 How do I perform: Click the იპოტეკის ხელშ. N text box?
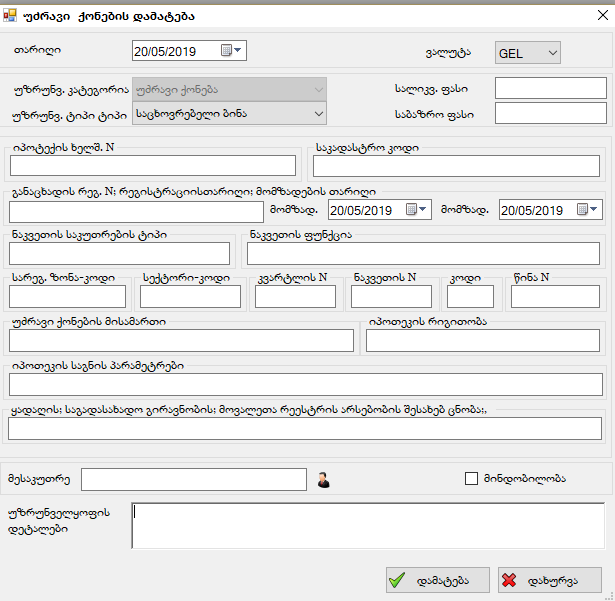coord(152,166)
